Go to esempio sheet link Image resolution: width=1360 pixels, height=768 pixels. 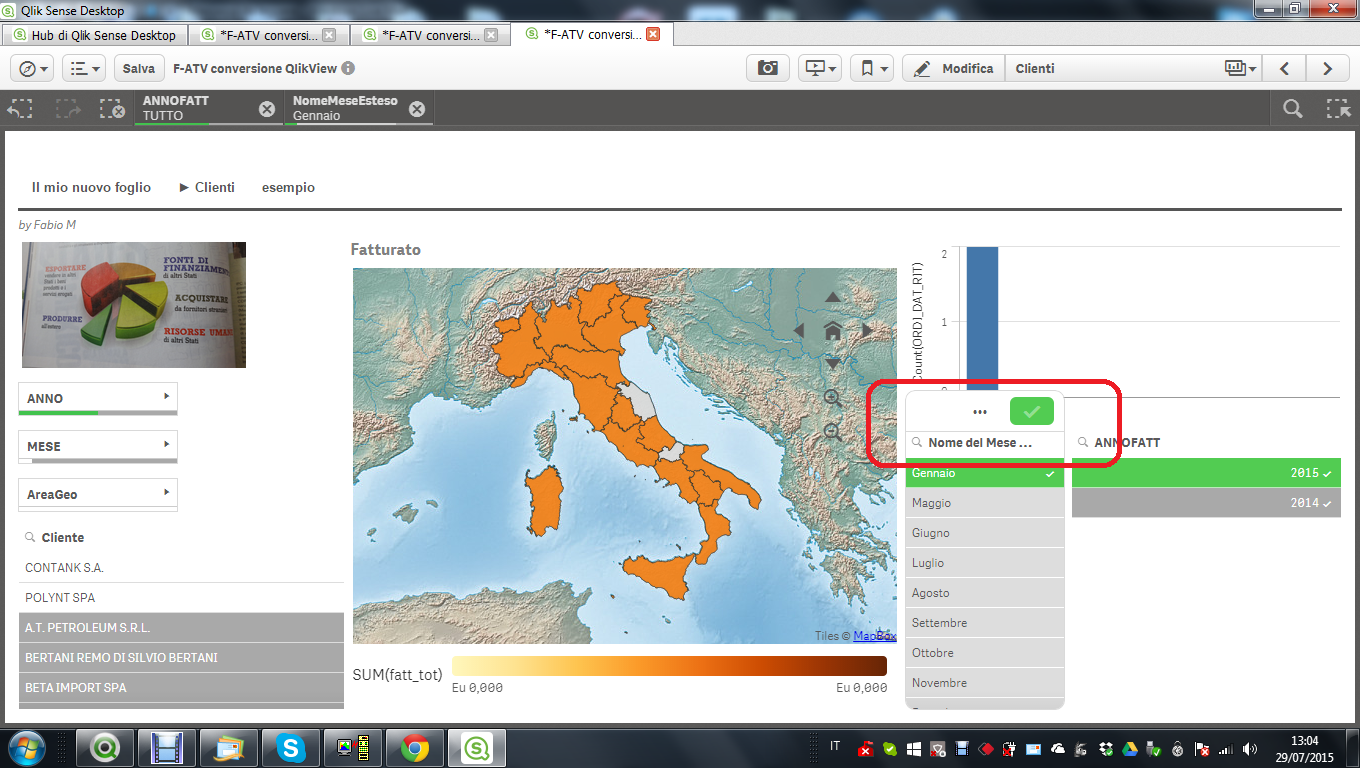click(x=288, y=187)
